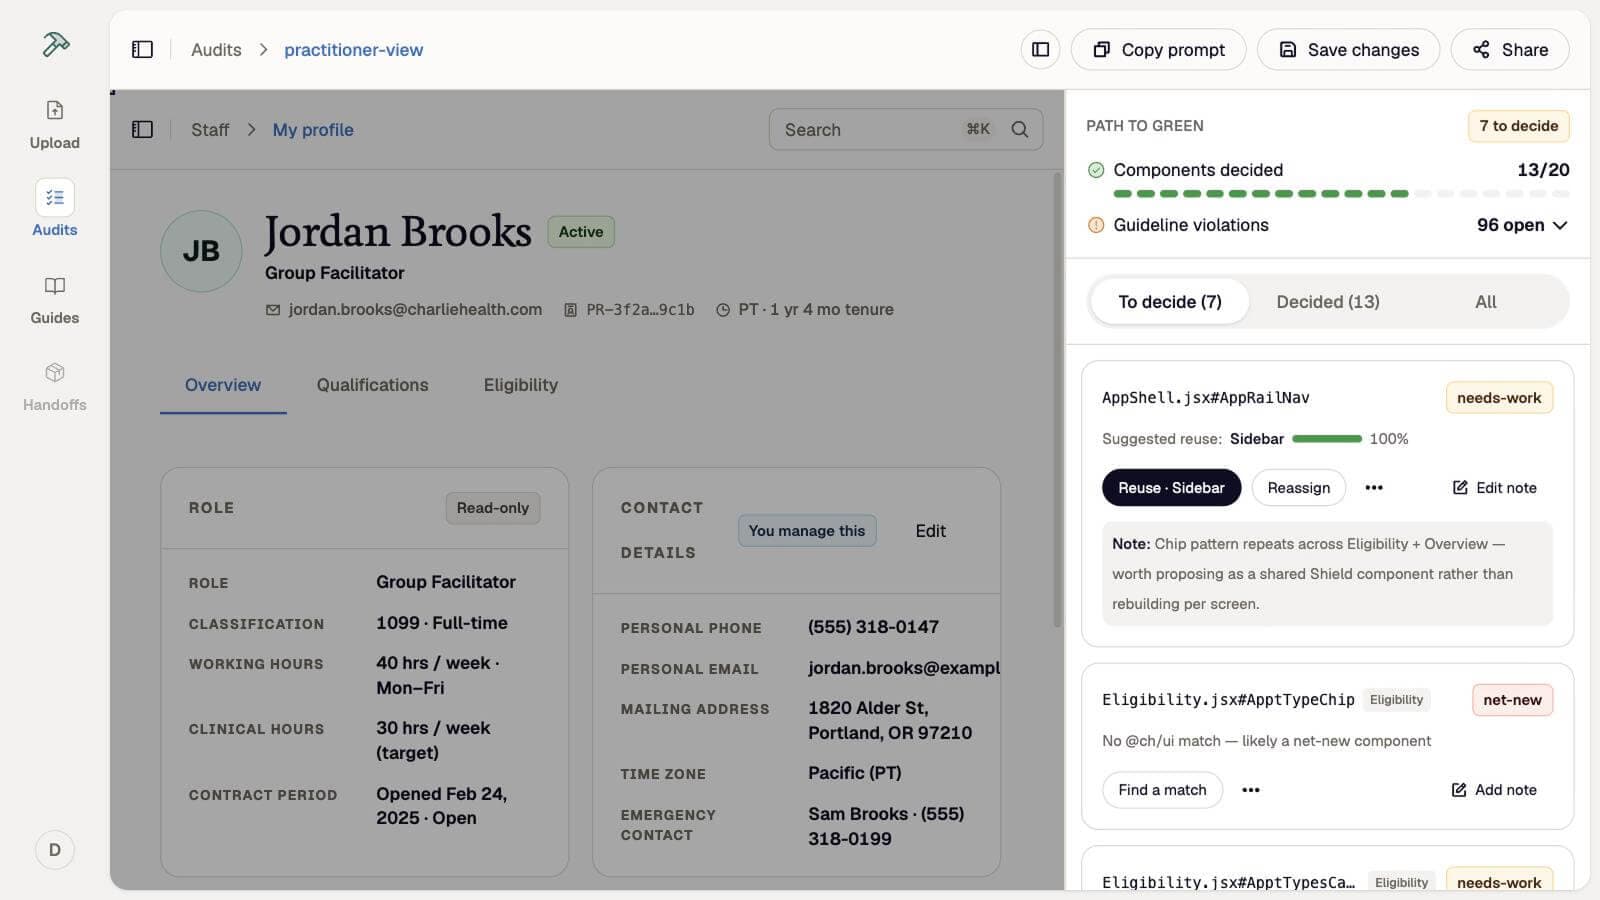Open more options for Eligibility.jsx#ApptTypeChip card
Viewport: 1600px width, 900px height.
click(x=1250, y=790)
